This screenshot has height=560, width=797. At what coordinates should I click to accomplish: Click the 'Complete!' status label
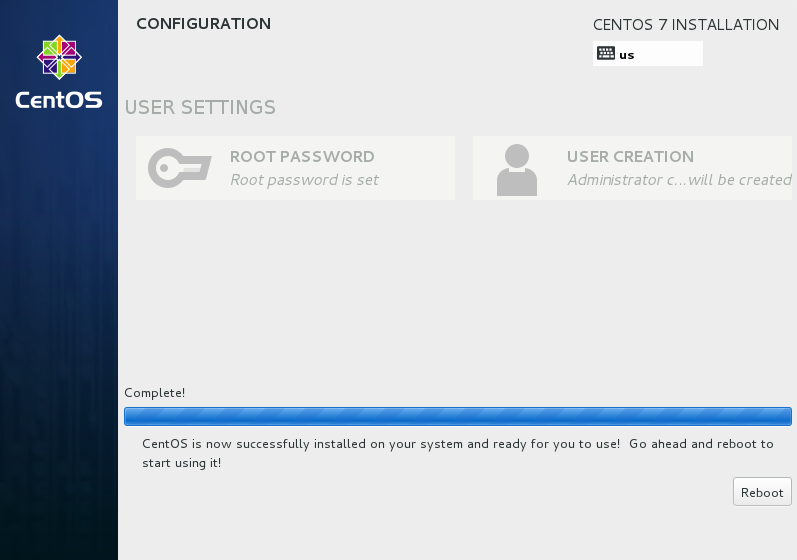point(154,393)
